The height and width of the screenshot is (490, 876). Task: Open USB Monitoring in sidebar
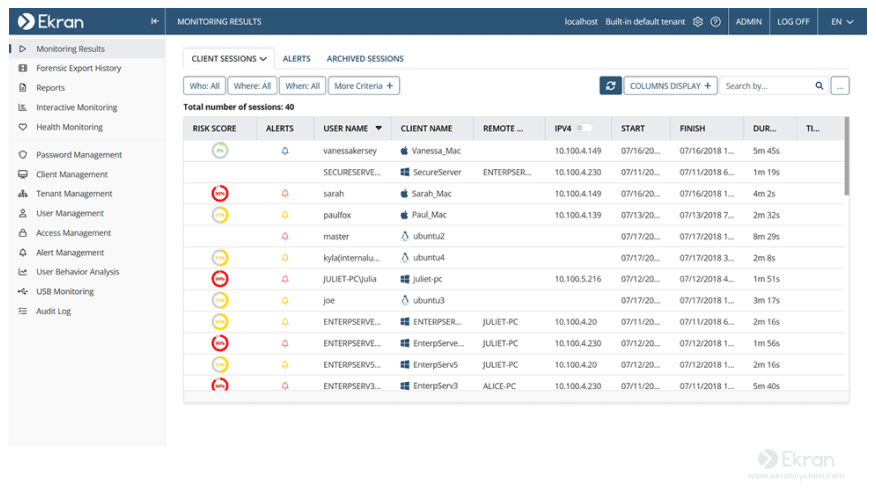click(x=65, y=292)
